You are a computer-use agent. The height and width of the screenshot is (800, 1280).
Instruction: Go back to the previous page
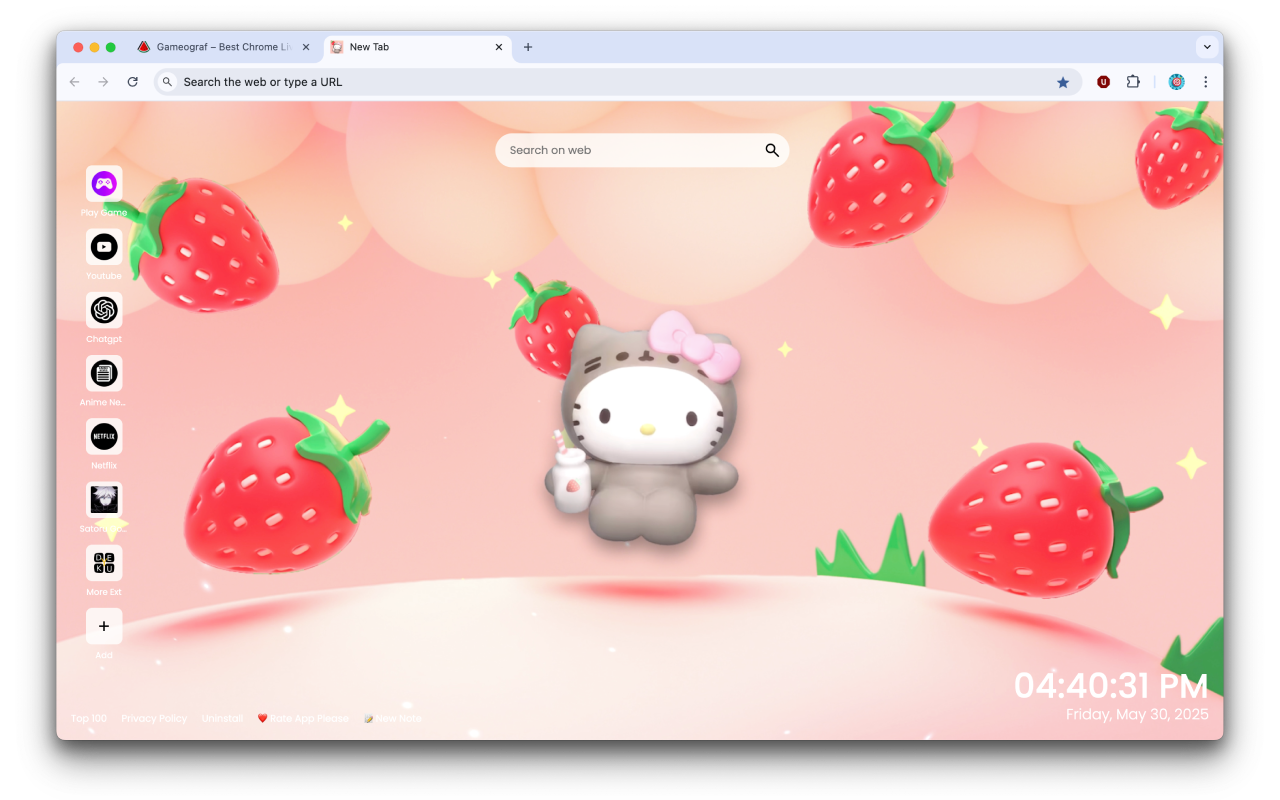tap(74, 82)
